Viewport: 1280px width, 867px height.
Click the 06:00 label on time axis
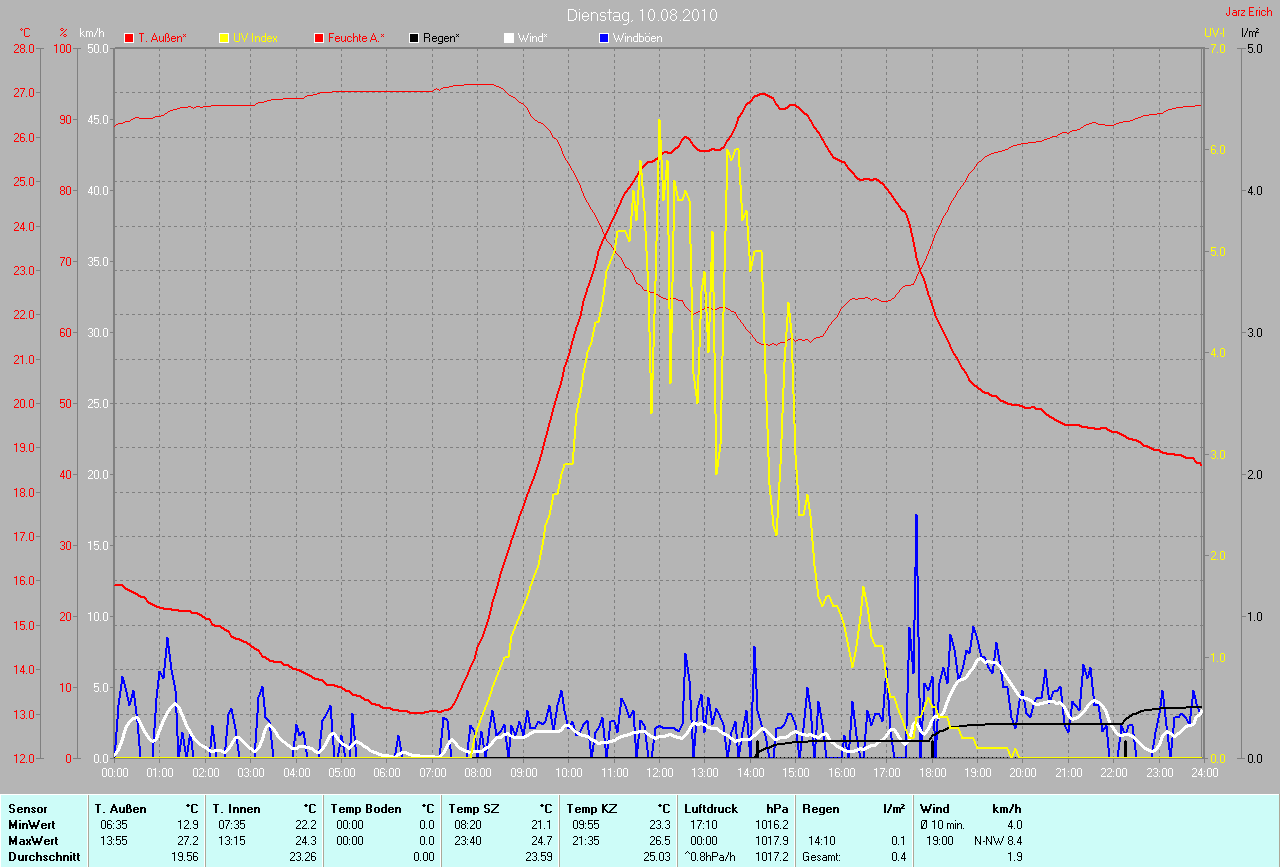(x=387, y=772)
